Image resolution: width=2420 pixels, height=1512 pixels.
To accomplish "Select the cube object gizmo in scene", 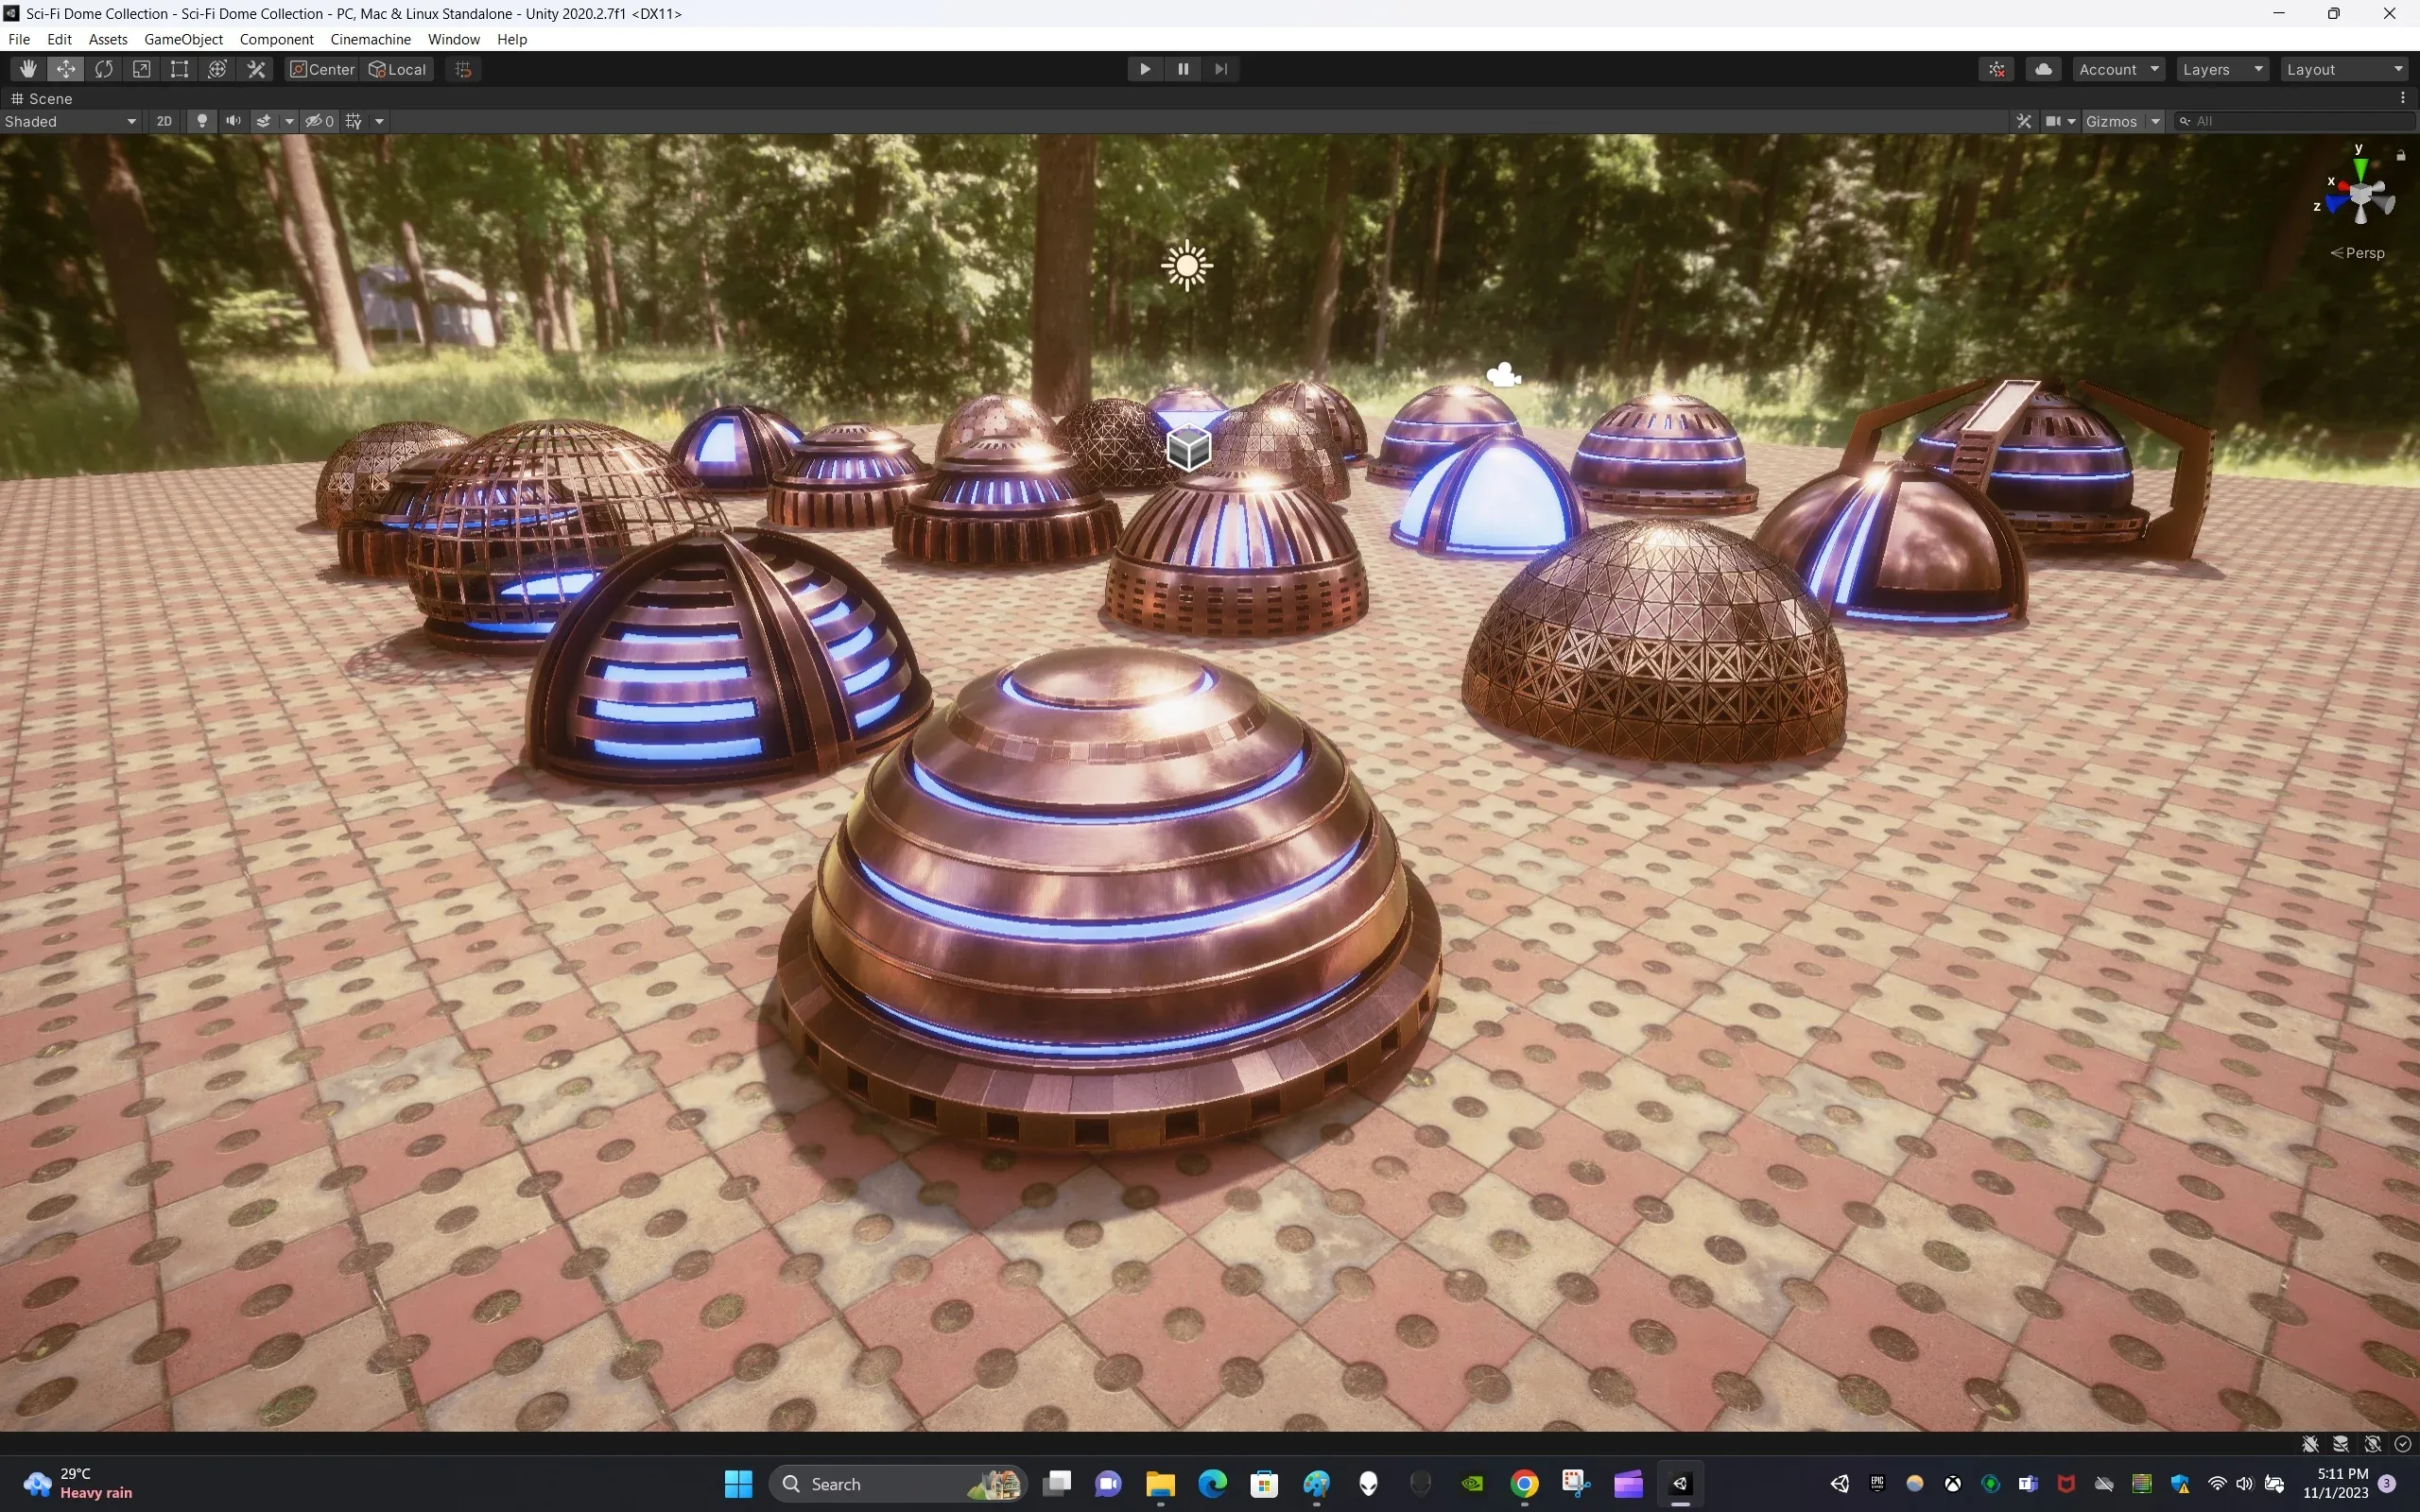I will pyautogui.click(x=1189, y=448).
